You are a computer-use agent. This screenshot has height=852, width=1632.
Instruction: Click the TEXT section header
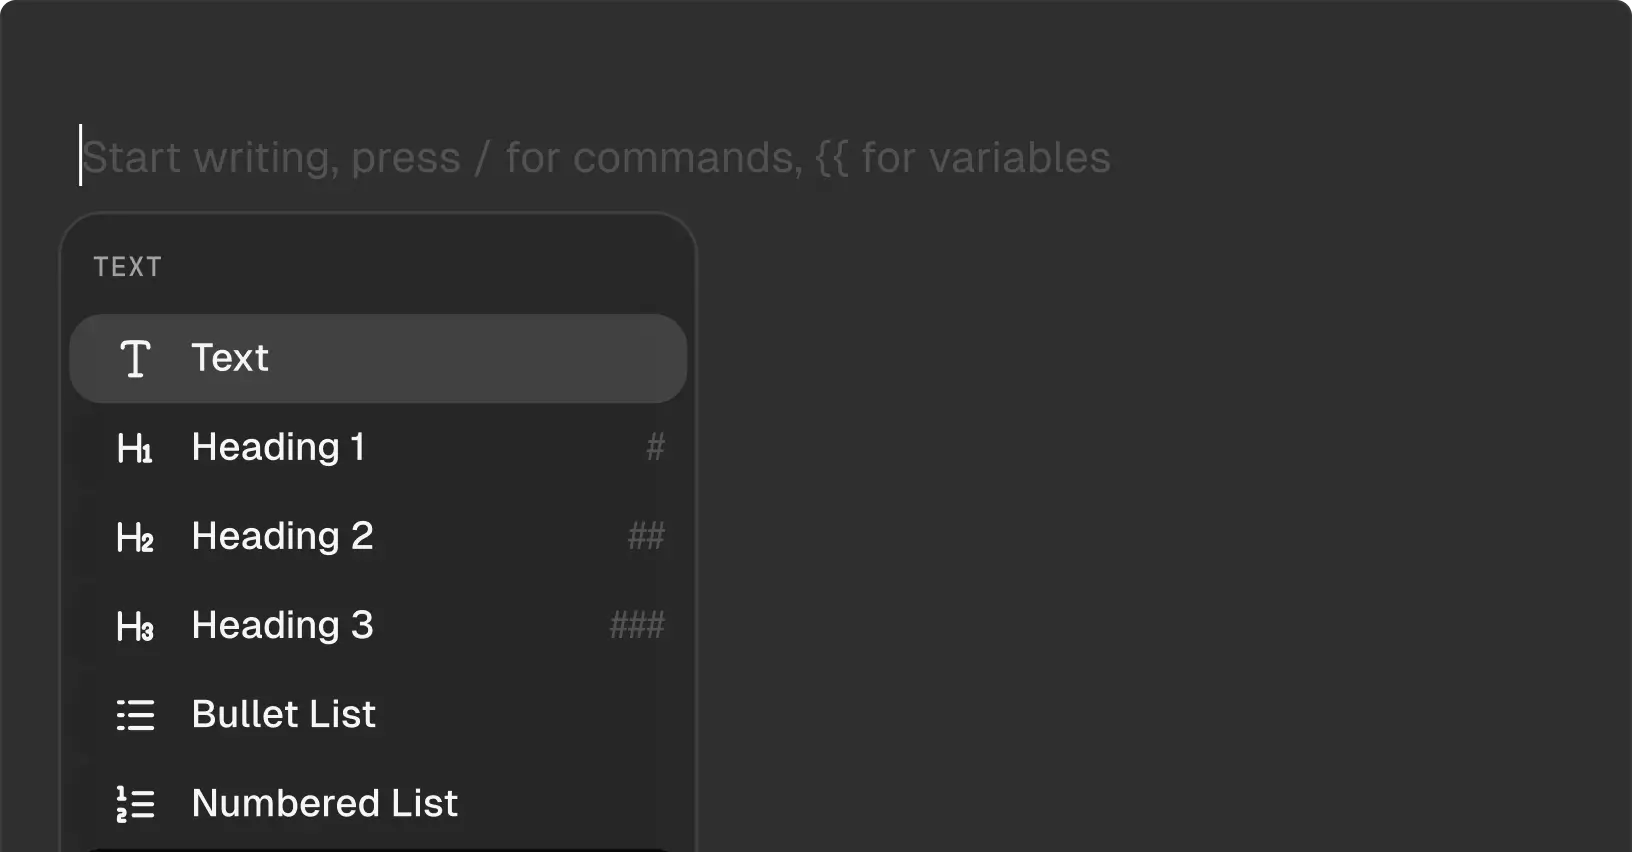pos(128,266)
